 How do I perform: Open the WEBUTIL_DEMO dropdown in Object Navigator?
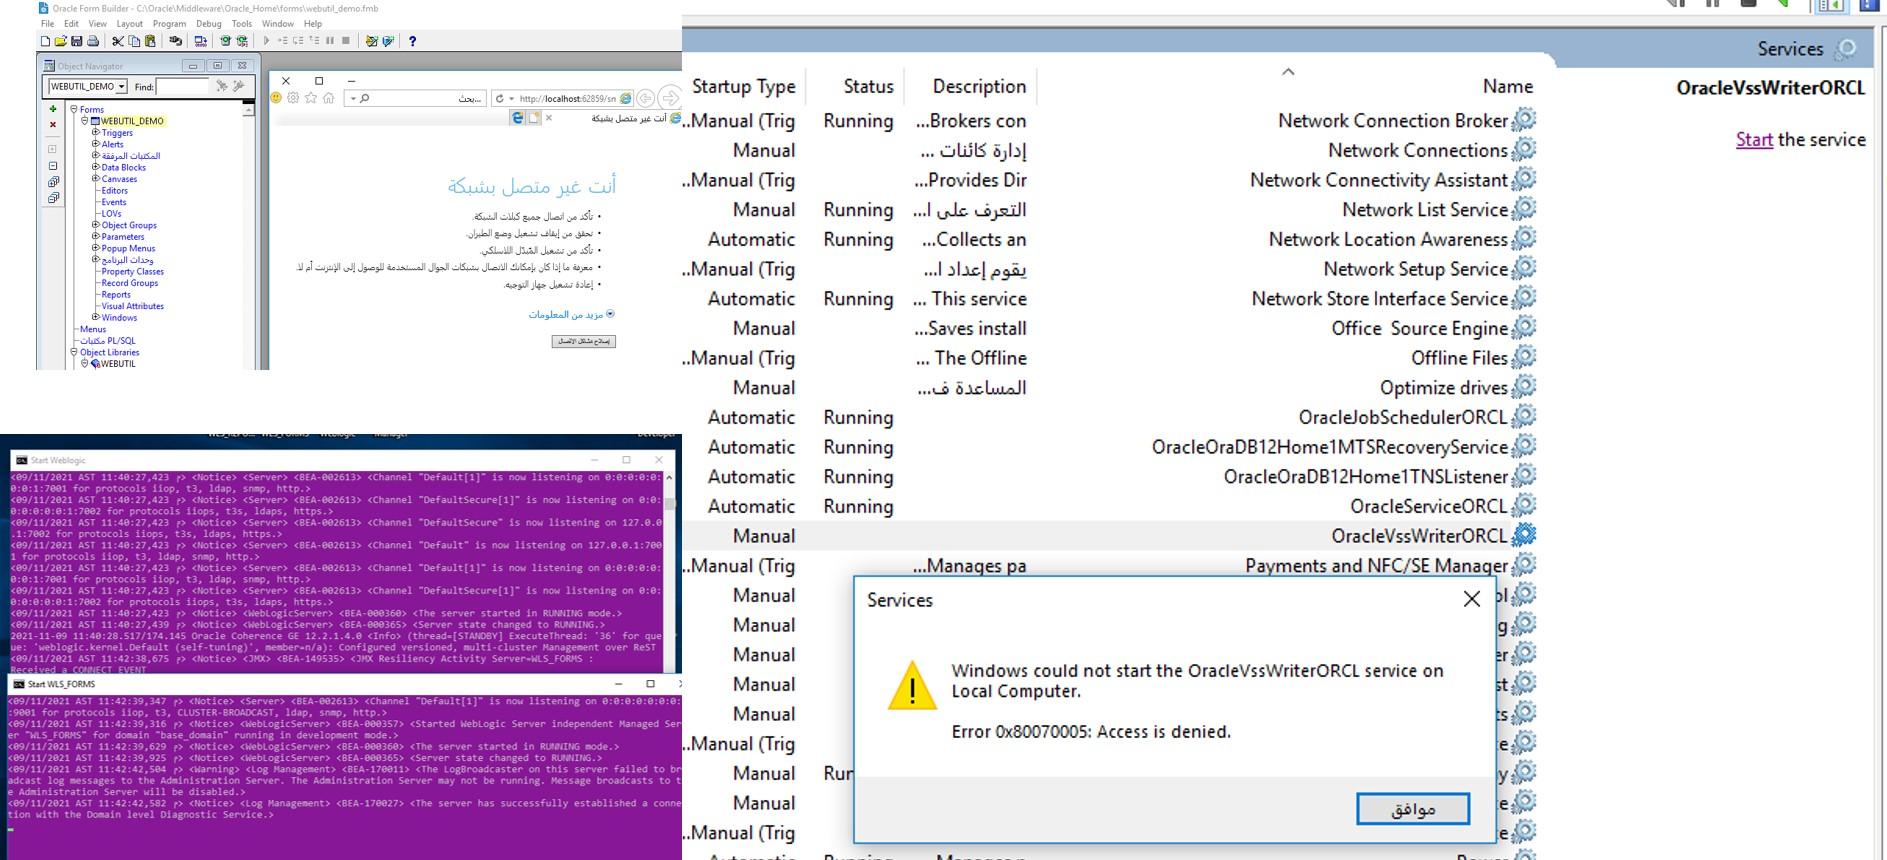click(121, 87)
